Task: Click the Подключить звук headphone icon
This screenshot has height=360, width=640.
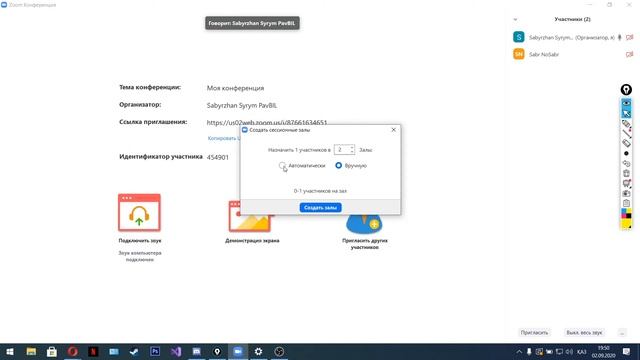Action: 139,213
